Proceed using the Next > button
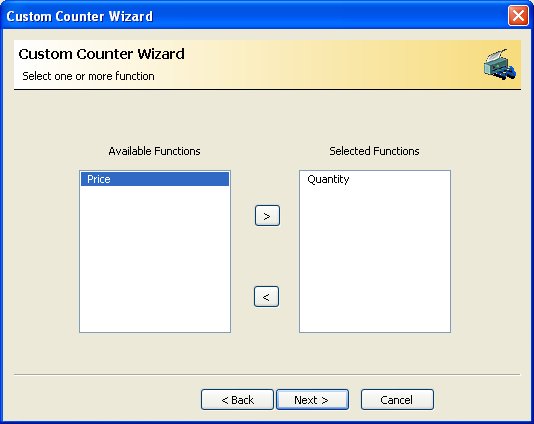The height and width of the screenshot is (424, 534). (x=312, y=399)
